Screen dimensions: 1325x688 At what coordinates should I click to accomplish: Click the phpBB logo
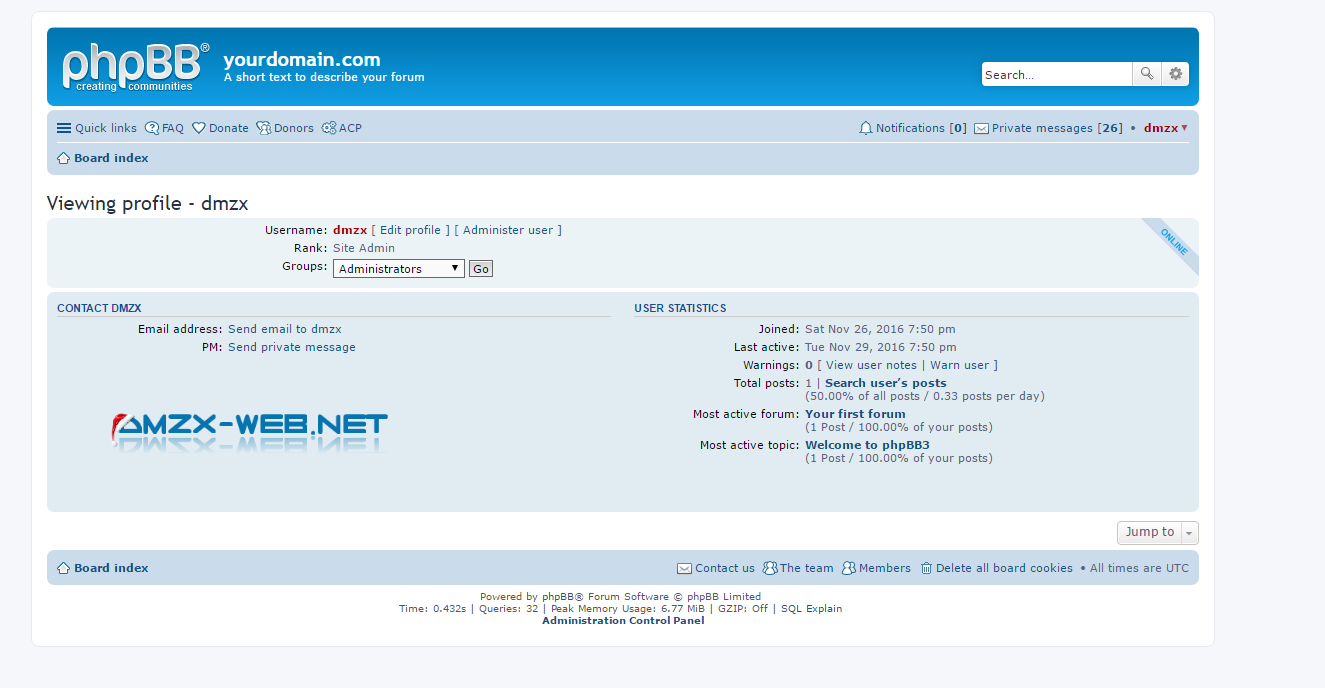(136, 67)
